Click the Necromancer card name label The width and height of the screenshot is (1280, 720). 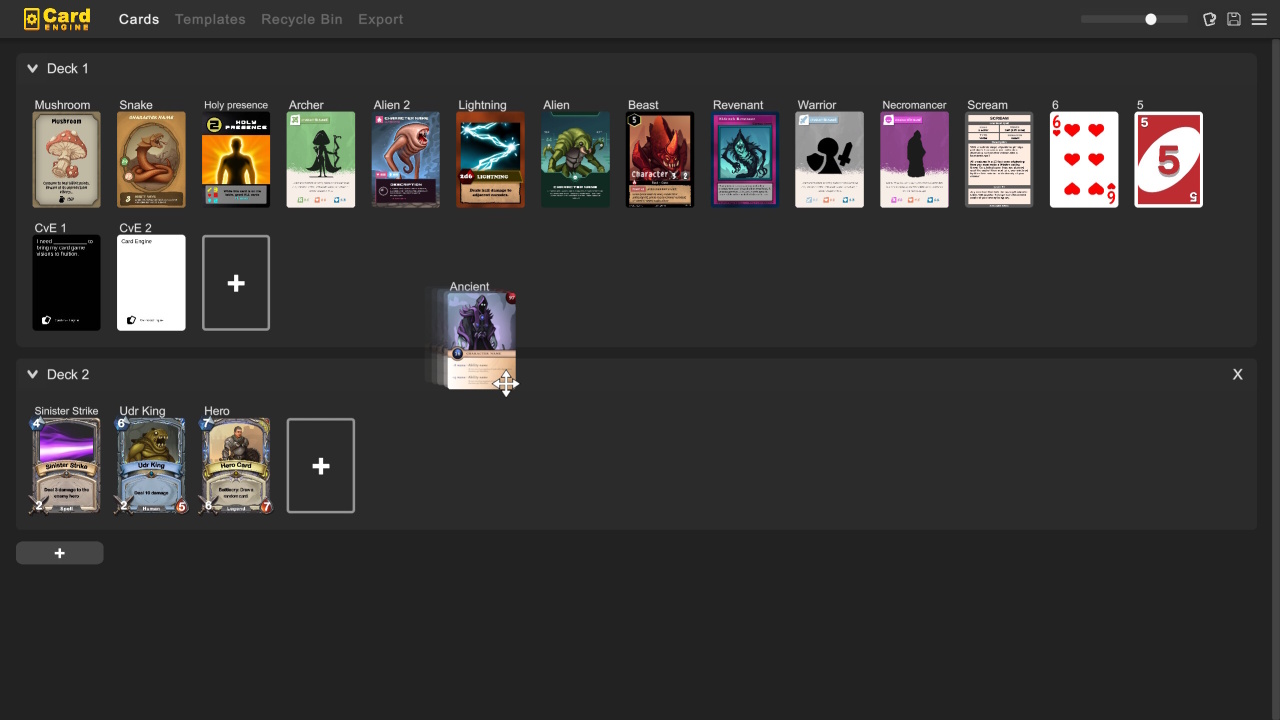click(914, 105)
